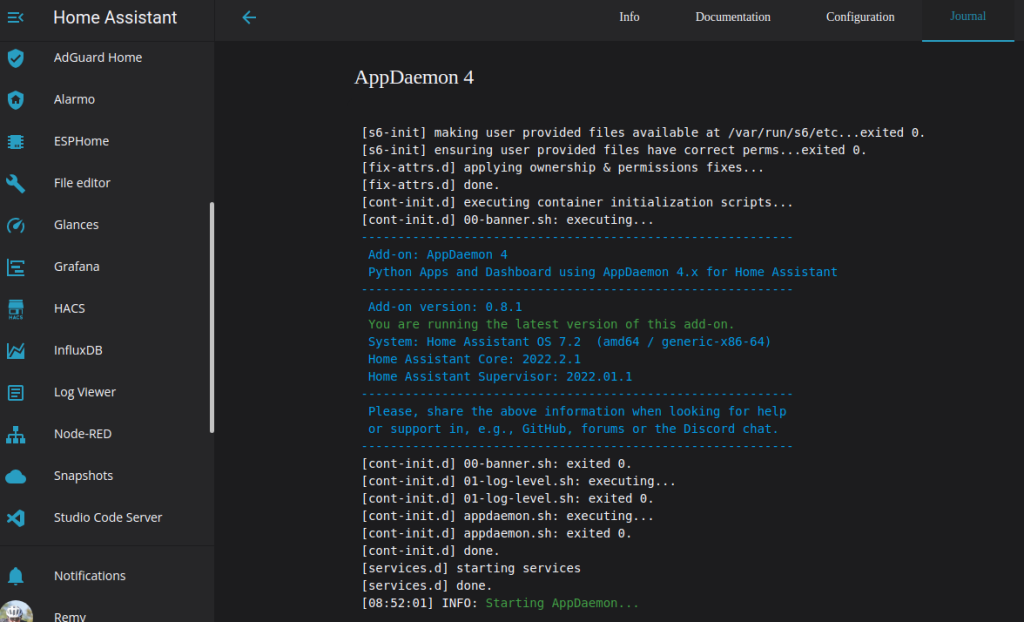The width and height of the screenshot is (1024, 622).
Task: Click the Snapshots cloud icon
Action: [16, 476]
